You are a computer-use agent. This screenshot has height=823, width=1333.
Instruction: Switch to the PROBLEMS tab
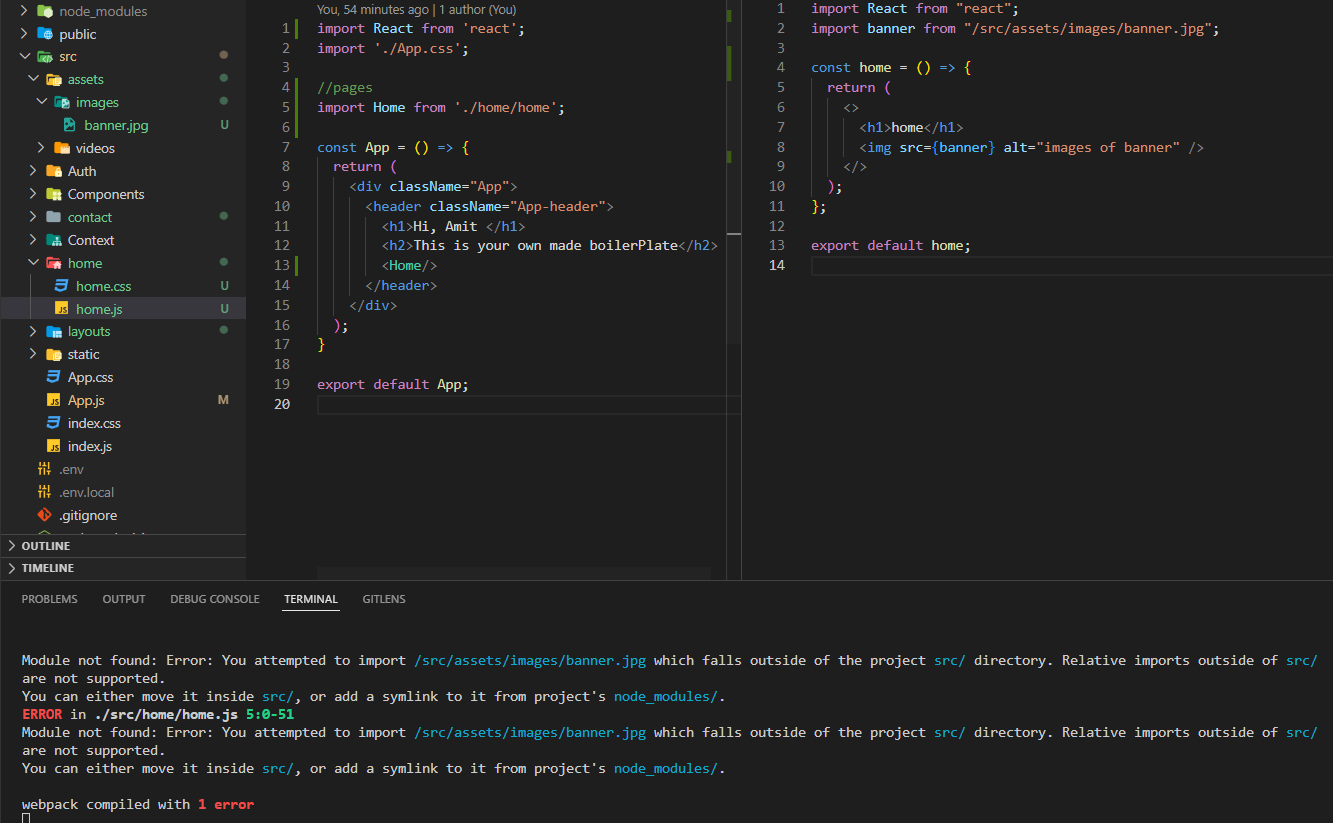tap(49, 599)
